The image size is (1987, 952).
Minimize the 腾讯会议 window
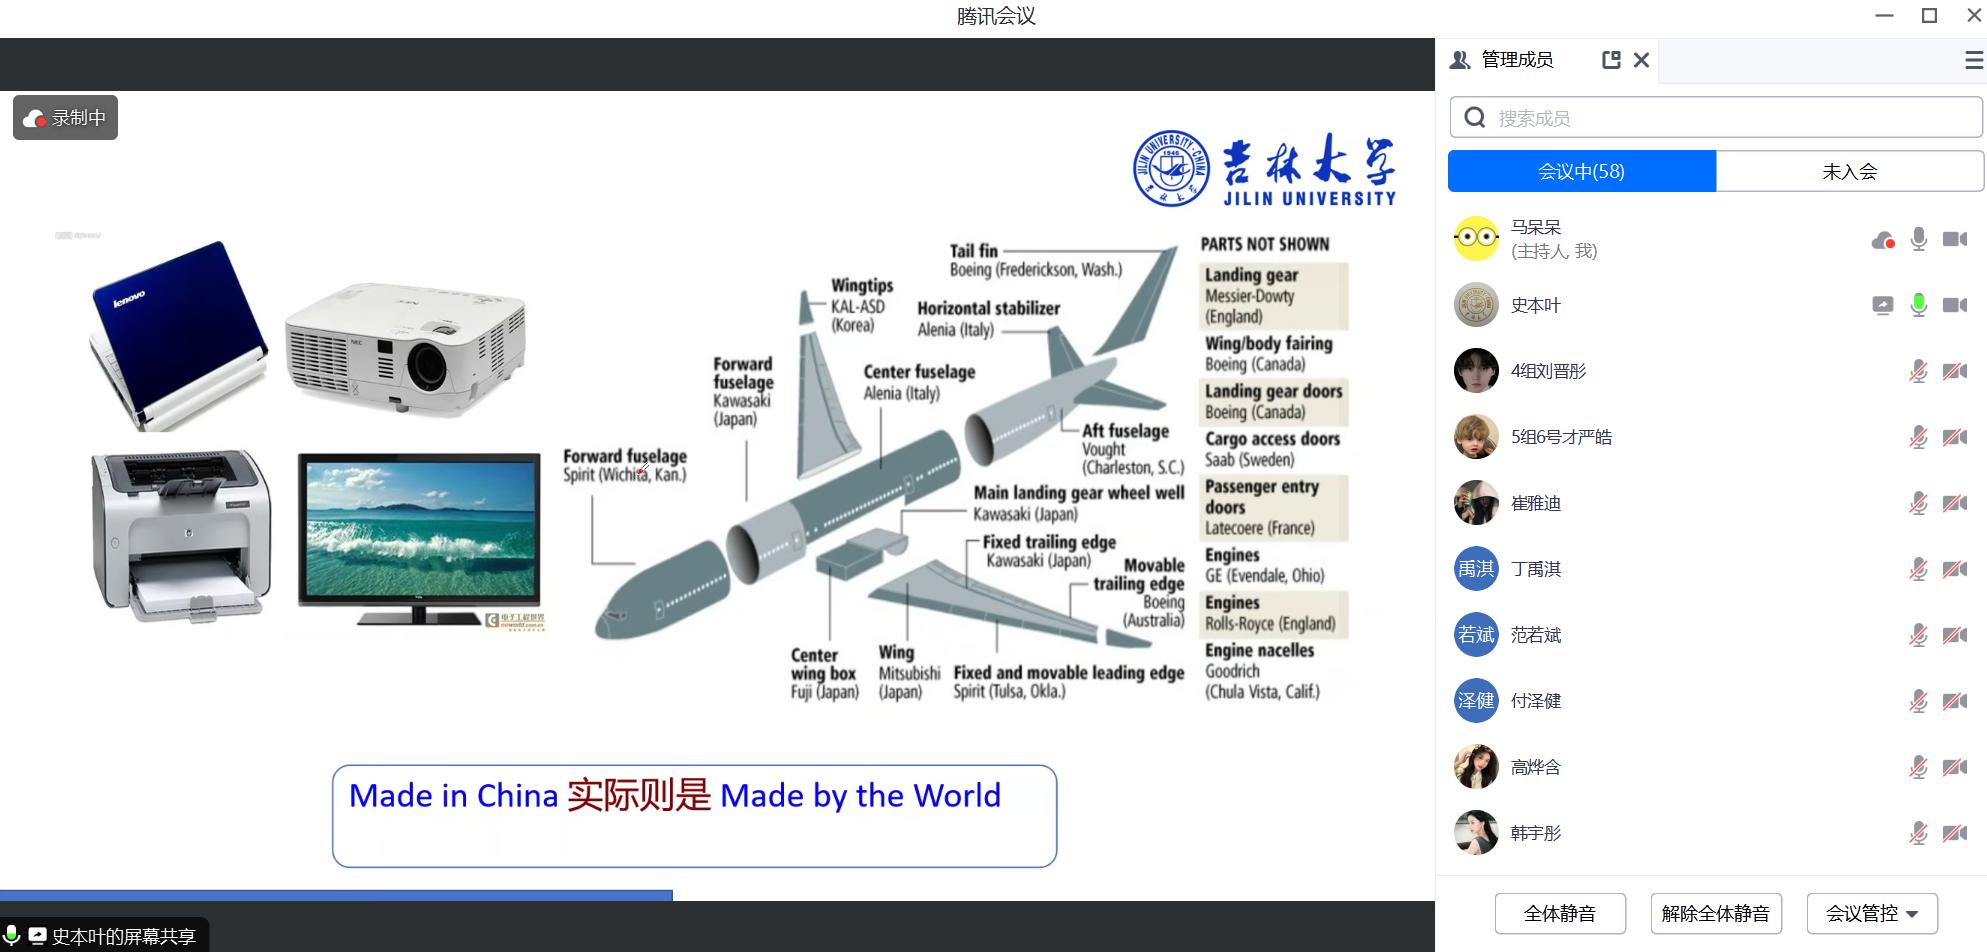tap(1885, 16)
